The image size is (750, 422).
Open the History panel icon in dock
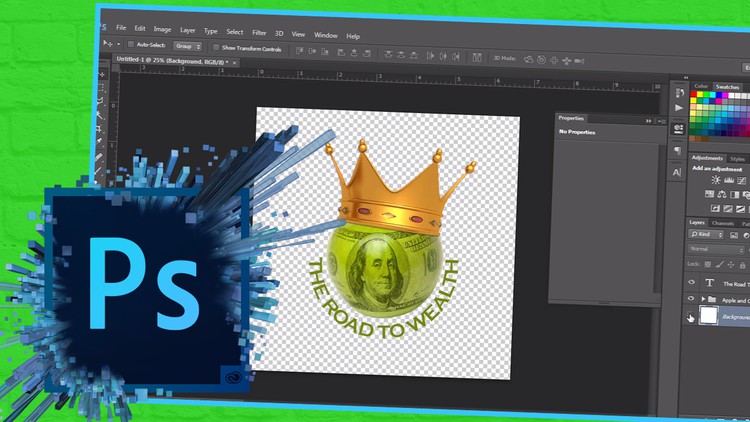pos(679,92)
